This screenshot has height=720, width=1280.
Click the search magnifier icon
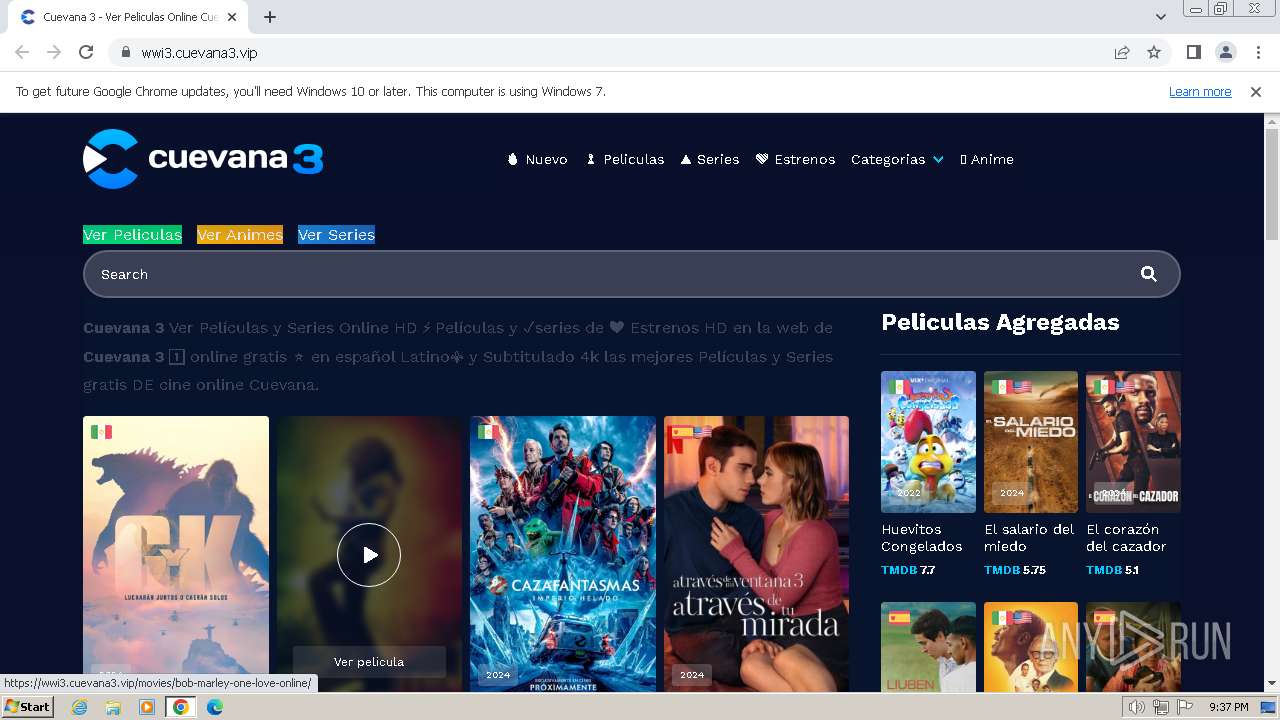(x=1149, y=274)
